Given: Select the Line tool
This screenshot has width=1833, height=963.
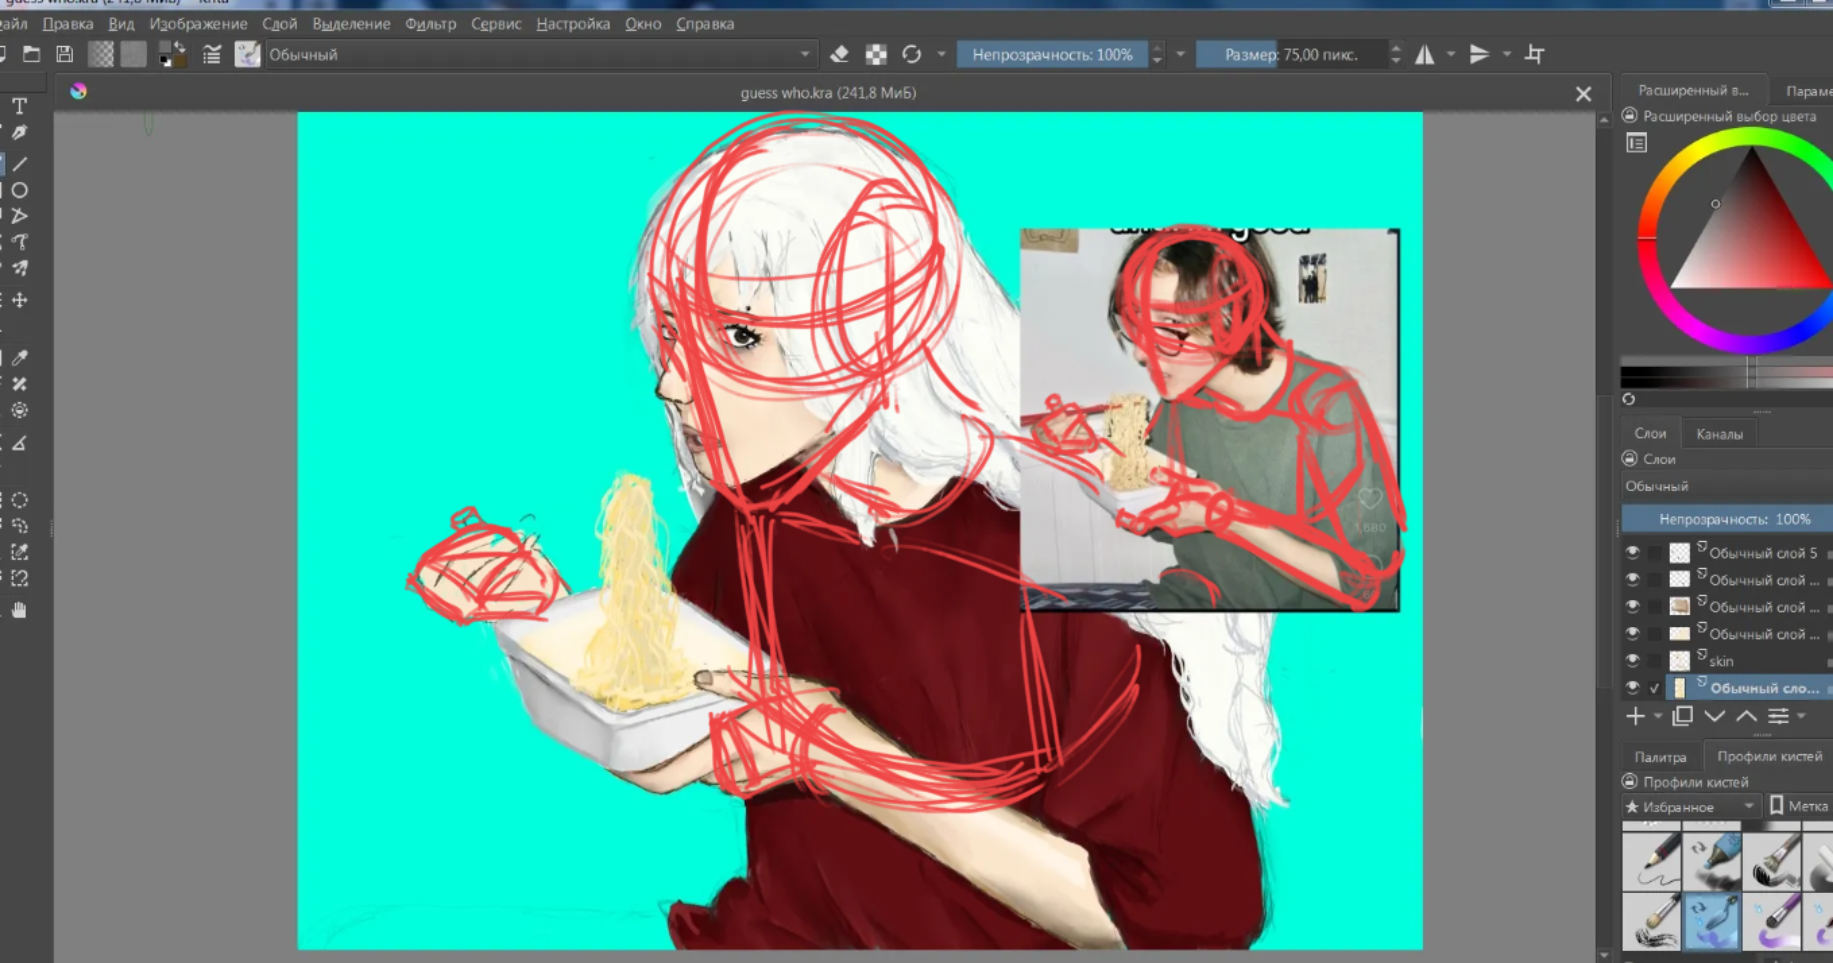Looking at the screenshot, I should (x=19, y=163).
